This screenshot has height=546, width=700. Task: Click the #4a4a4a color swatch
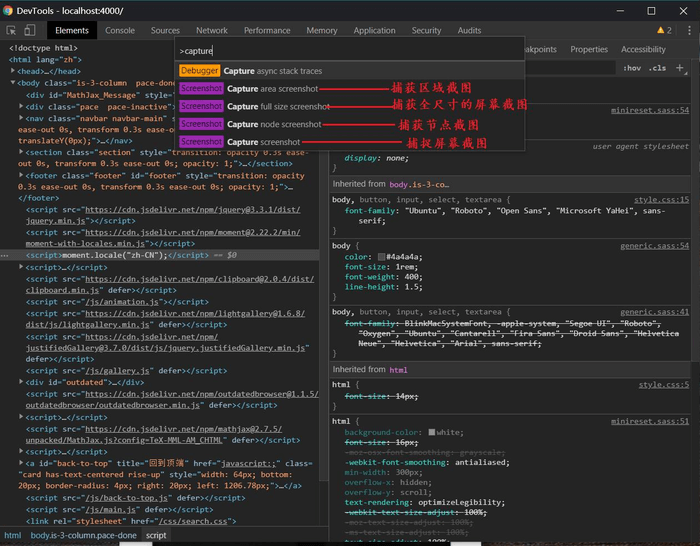pyautogui.click(x=381, y=257)
